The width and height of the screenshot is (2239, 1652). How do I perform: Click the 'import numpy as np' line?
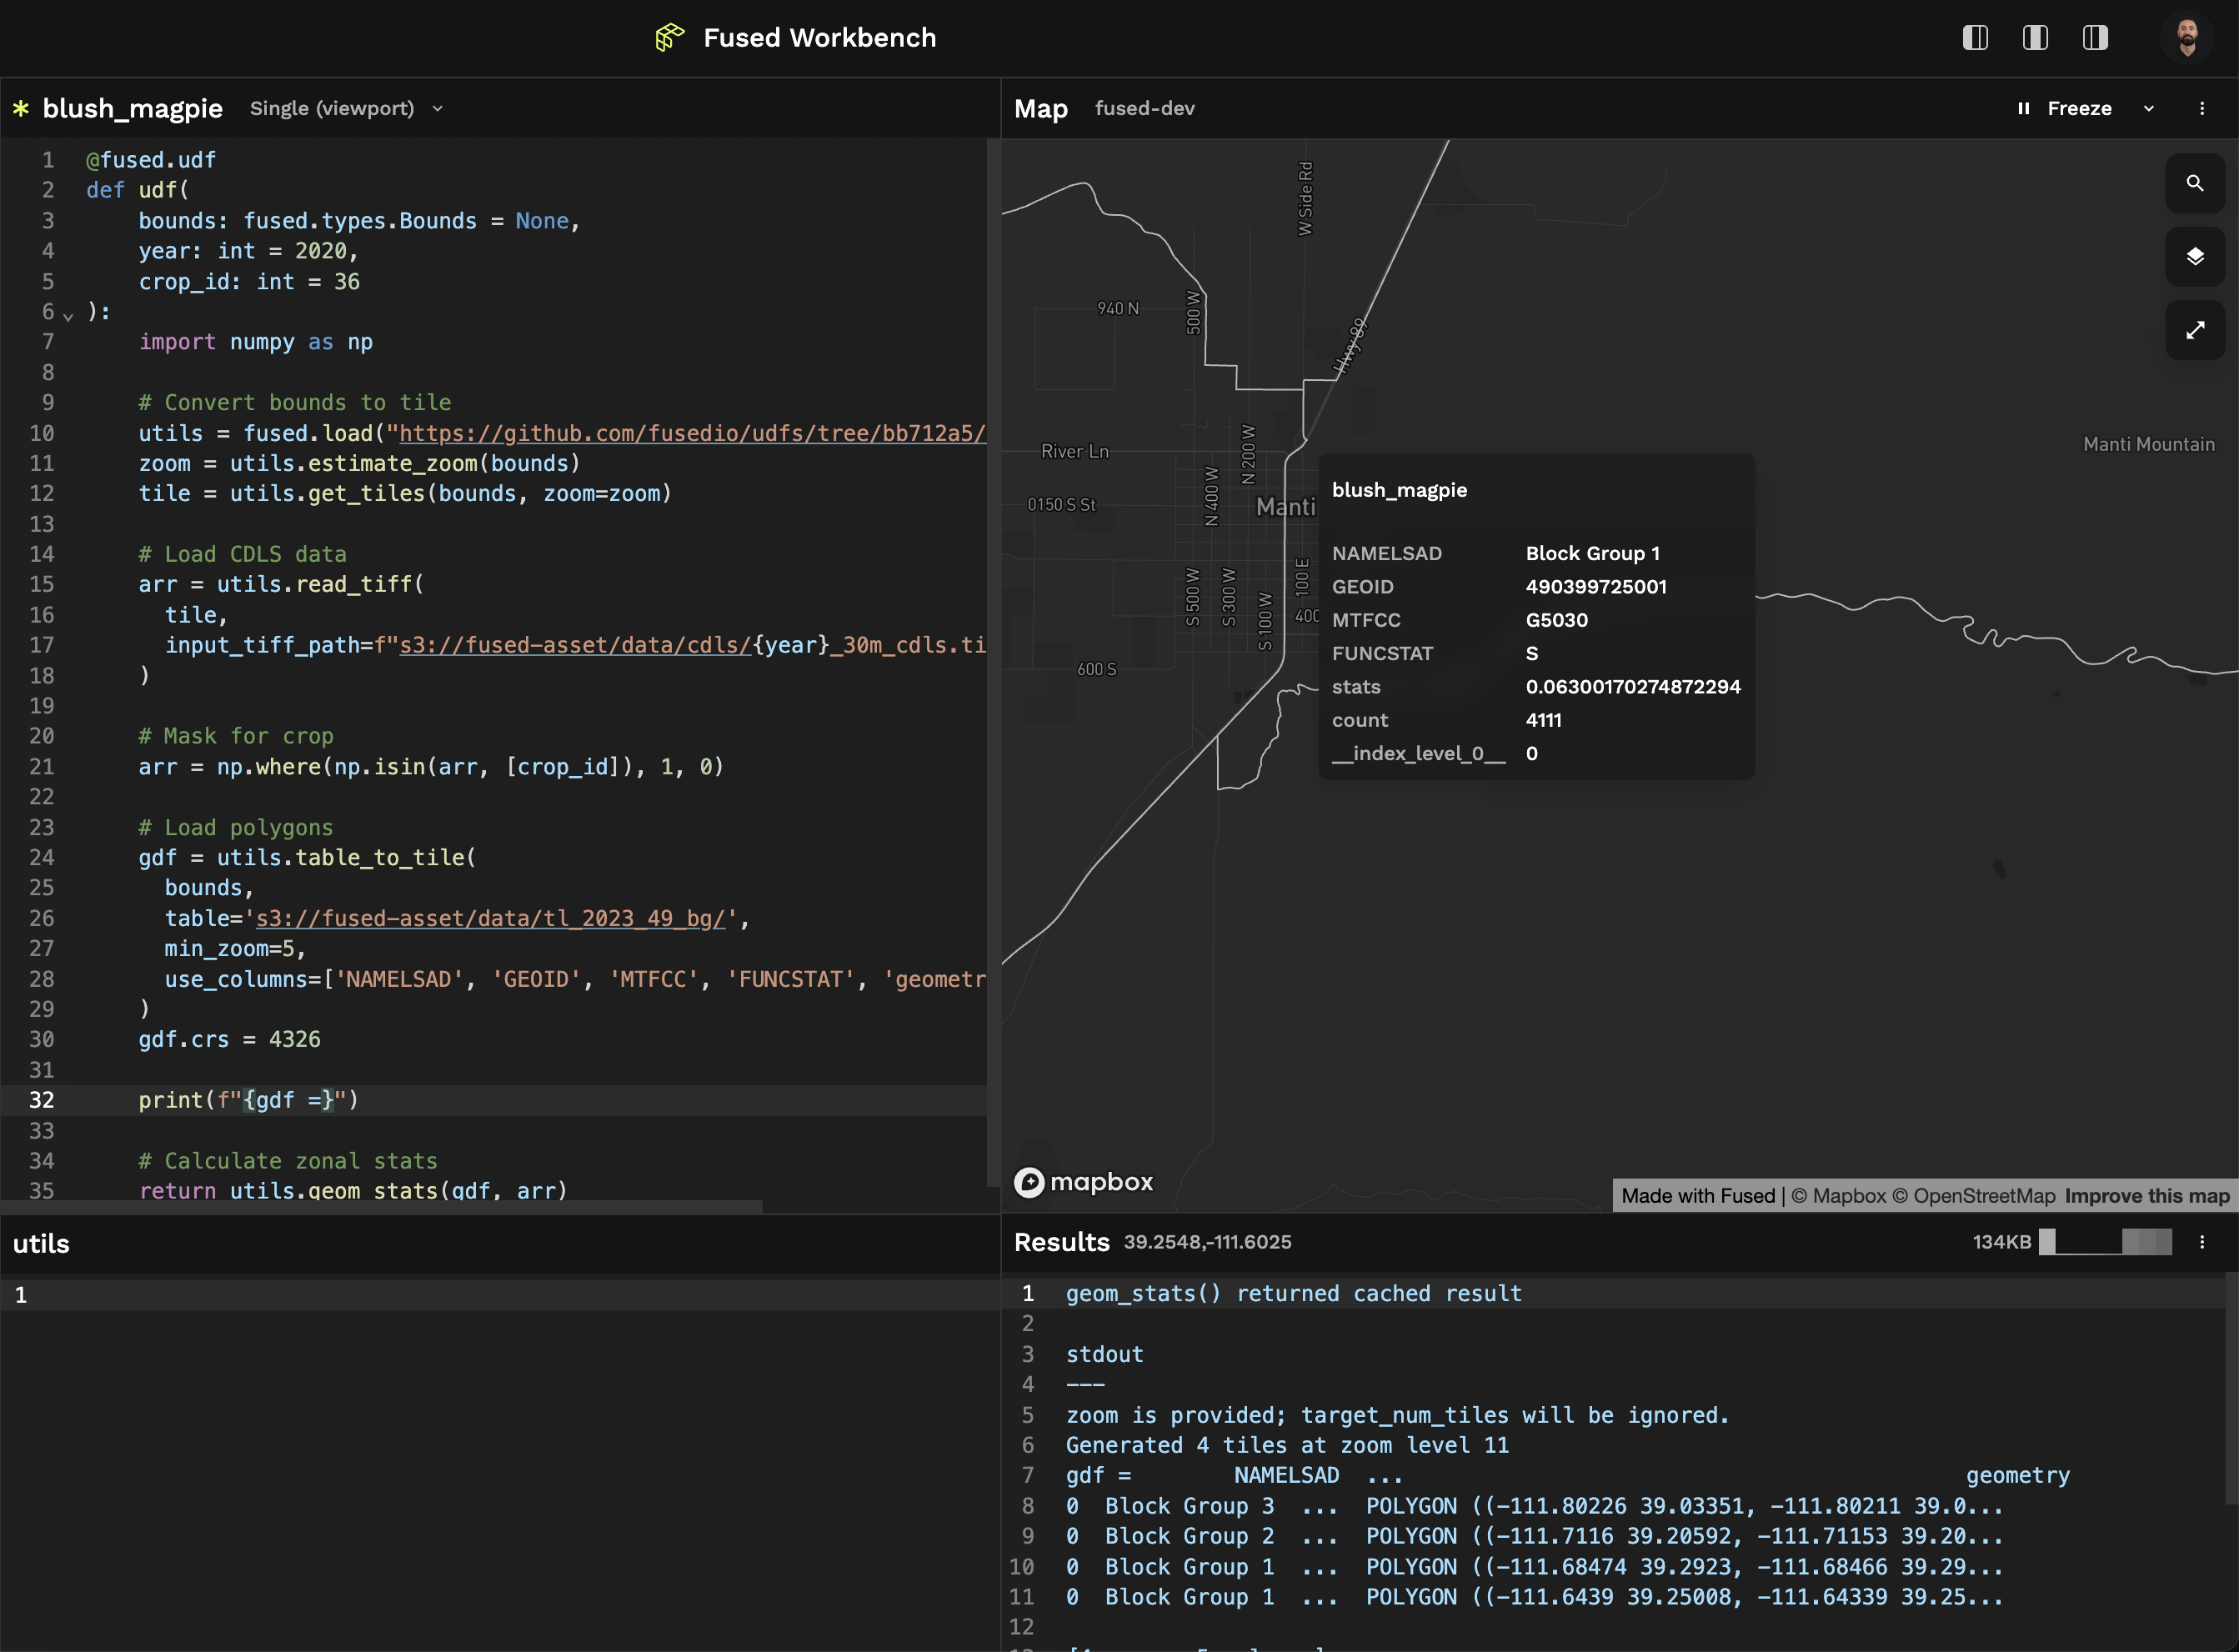[x=255, y=342]
